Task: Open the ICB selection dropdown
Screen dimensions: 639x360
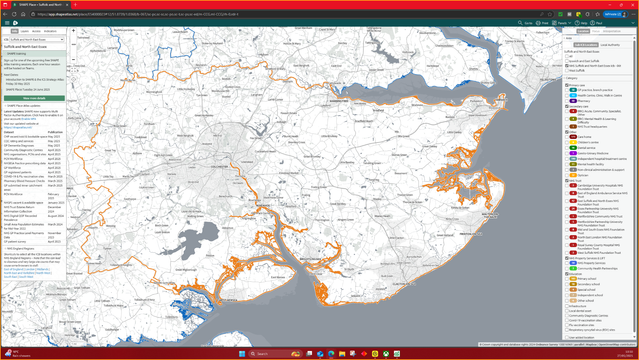Action: 37,40
